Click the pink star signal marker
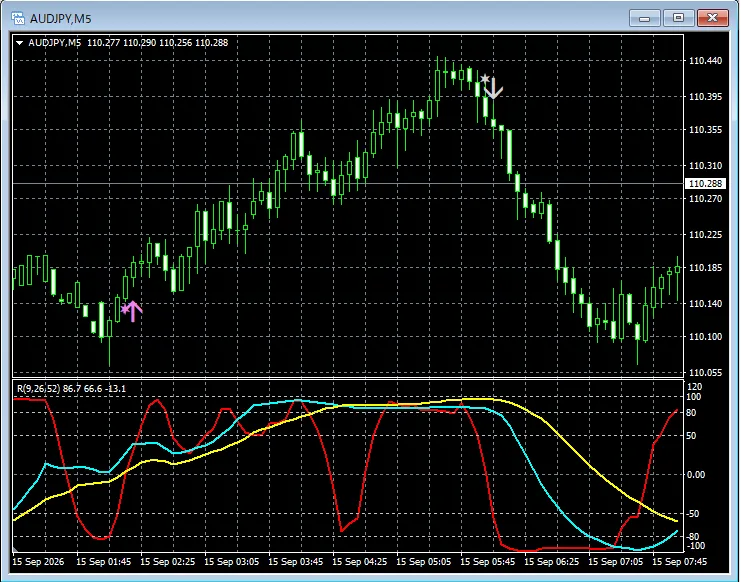Viewport: 741px width, 582px height. (x=125, y=309)
